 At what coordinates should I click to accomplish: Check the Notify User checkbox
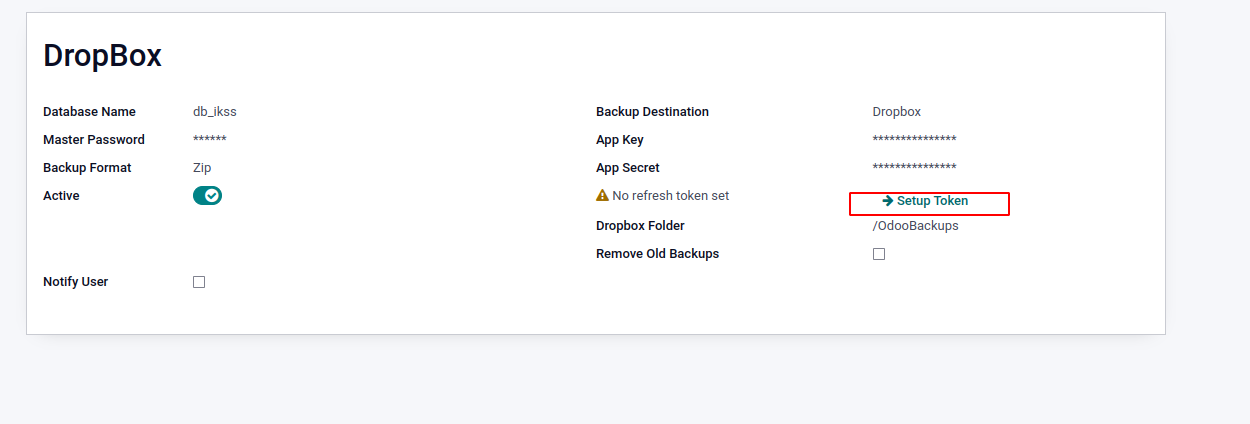pos(199,282)
